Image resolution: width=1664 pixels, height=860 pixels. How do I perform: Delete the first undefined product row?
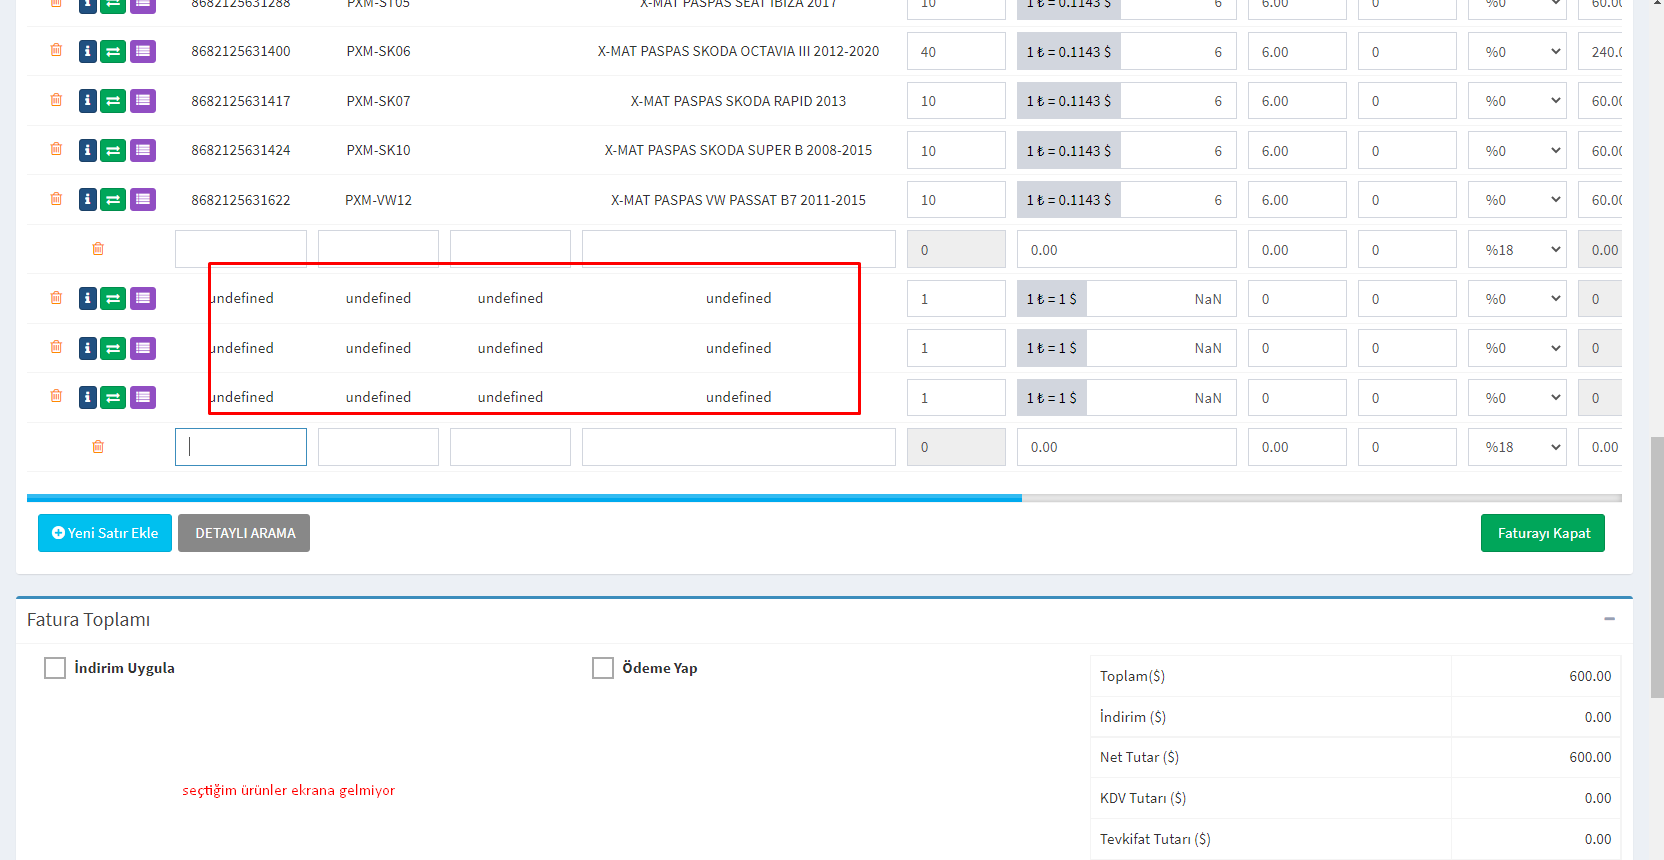tap(56, 298)
